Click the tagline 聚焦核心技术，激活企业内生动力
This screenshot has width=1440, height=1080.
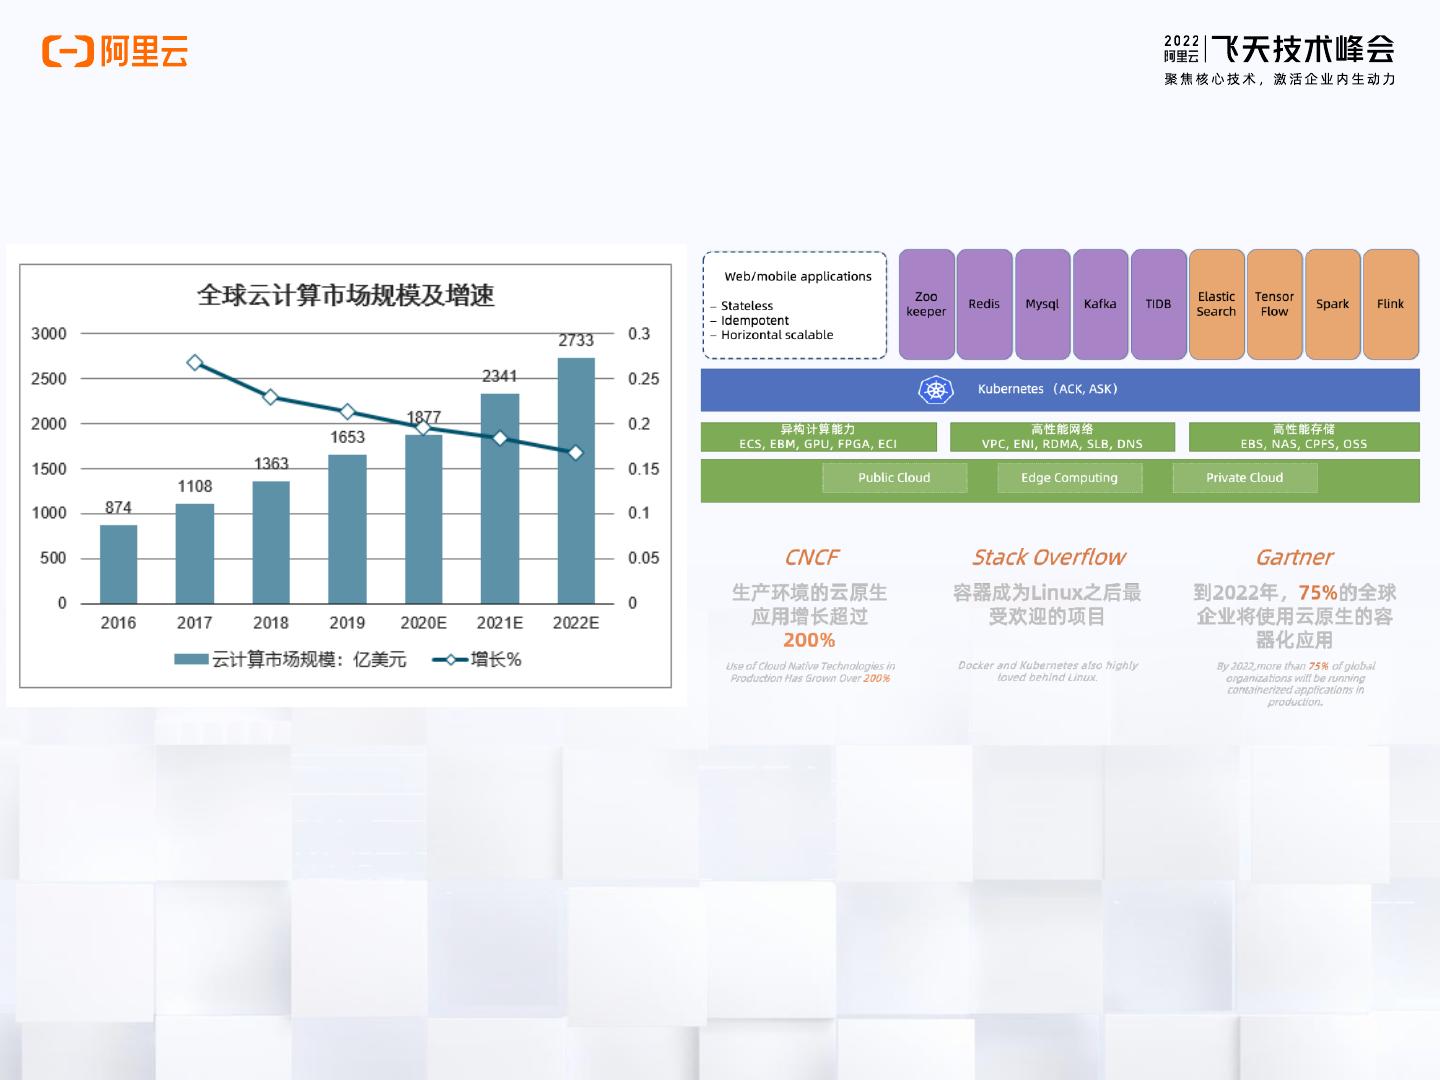tap(1280, 79)
